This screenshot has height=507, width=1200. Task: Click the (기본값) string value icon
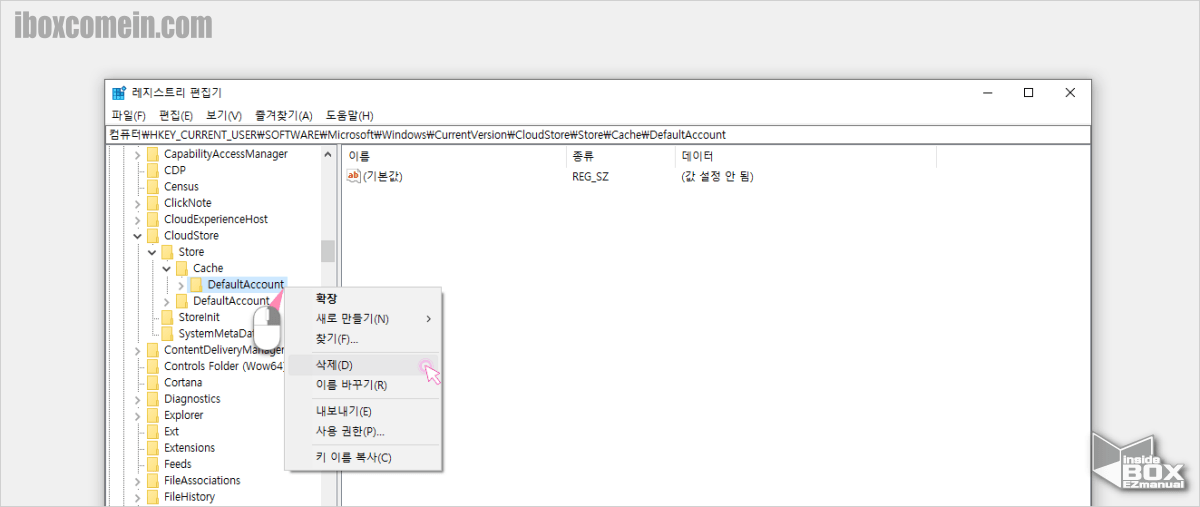[353, 176]
